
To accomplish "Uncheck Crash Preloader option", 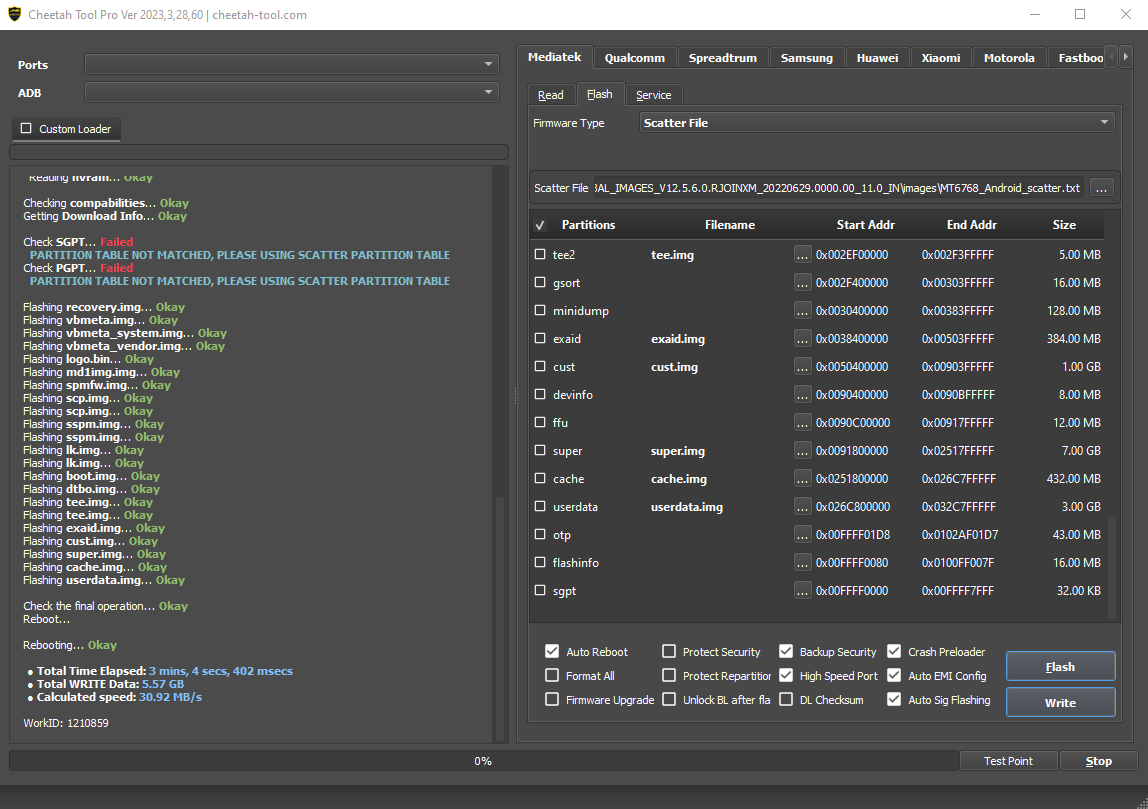I will (894, 651).
